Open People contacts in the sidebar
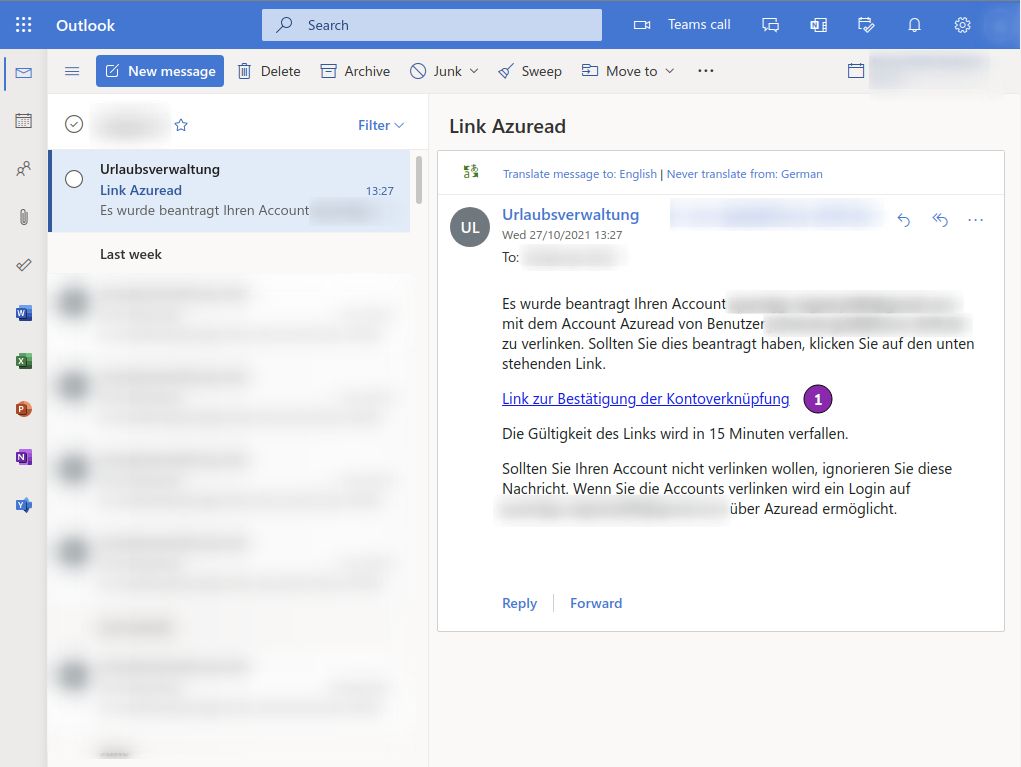Viewport: 1021px width, 767px height. tap(24, 169)
